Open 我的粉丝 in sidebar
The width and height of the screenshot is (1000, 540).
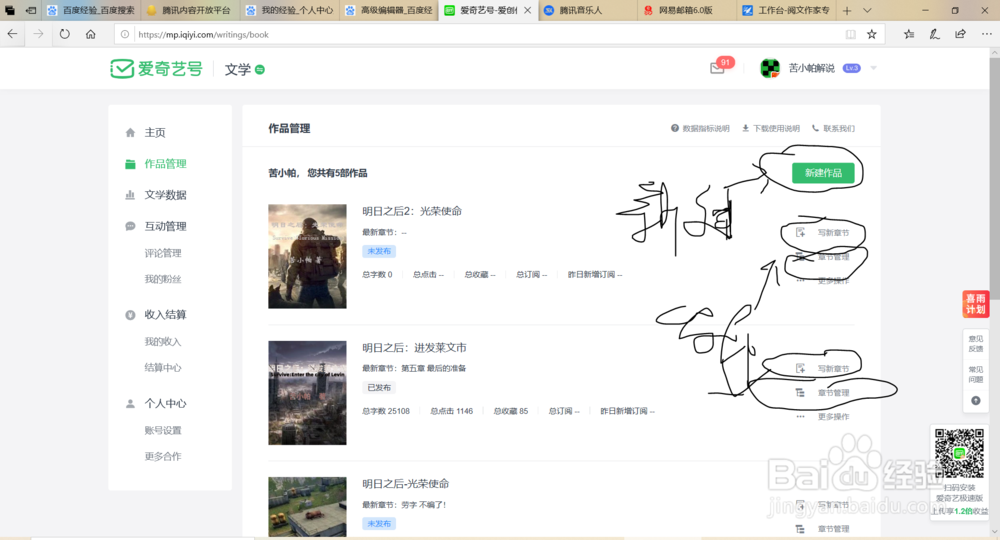tap(163, 279)
